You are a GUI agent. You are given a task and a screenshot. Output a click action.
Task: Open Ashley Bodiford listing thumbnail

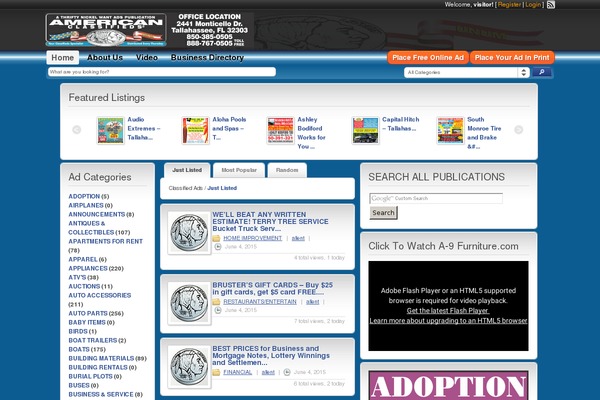pos(280,131)
